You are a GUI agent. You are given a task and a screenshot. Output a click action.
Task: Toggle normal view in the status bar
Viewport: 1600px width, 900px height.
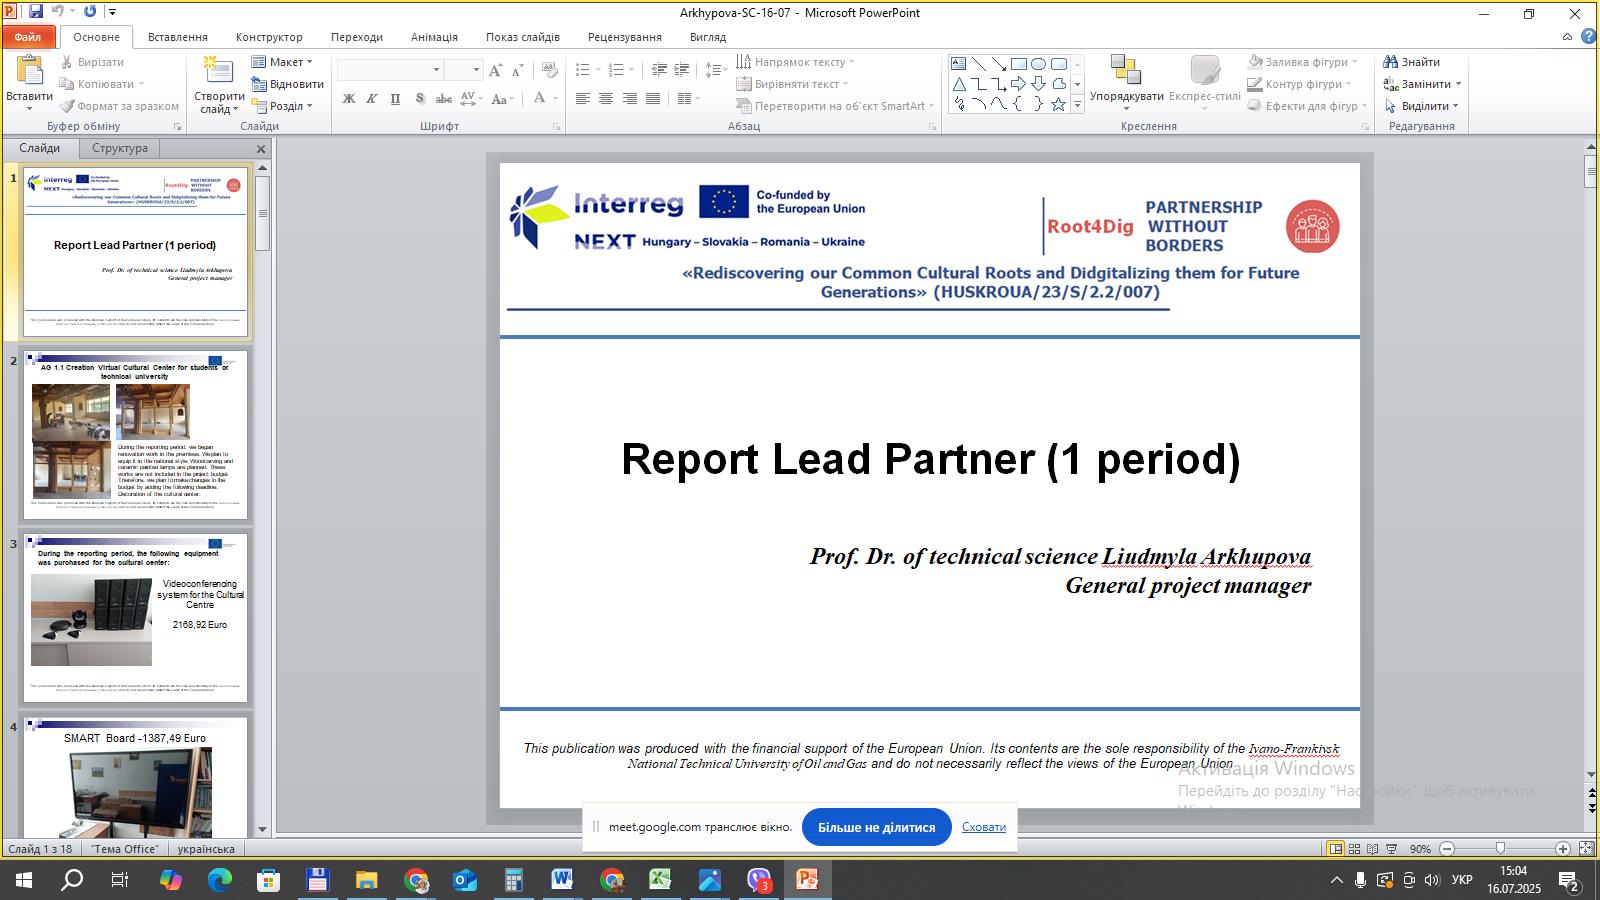[1335, 849]
